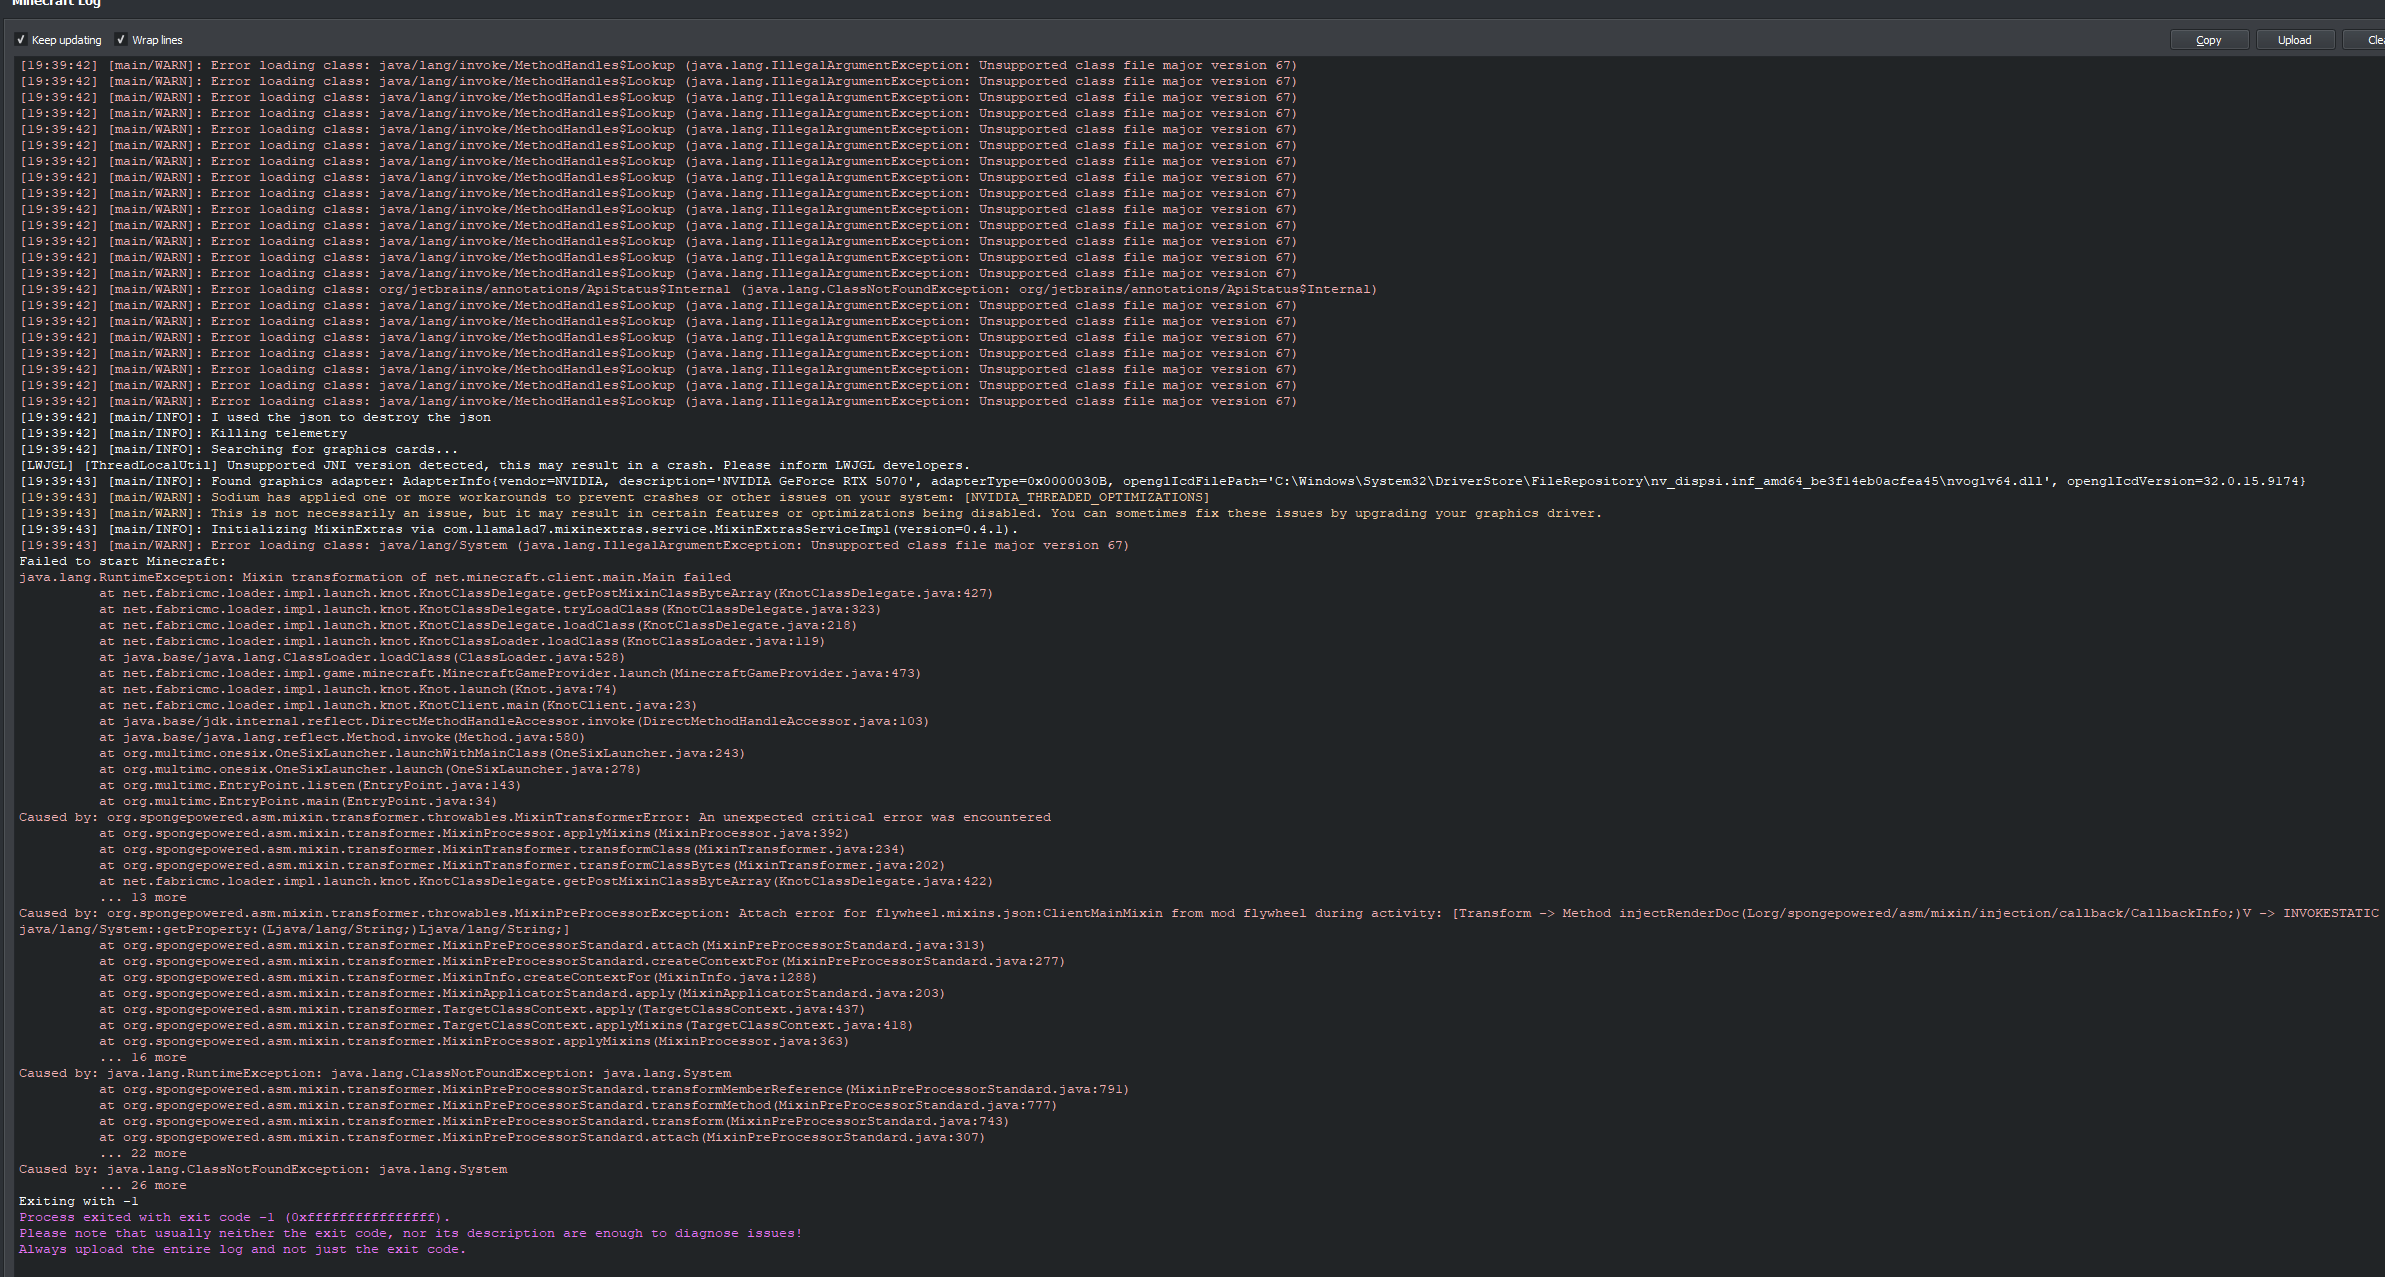The image size is (2385, 1277).
Task: Click the 'Process exited with exit code' line
Action: [x=234, y=1217]
